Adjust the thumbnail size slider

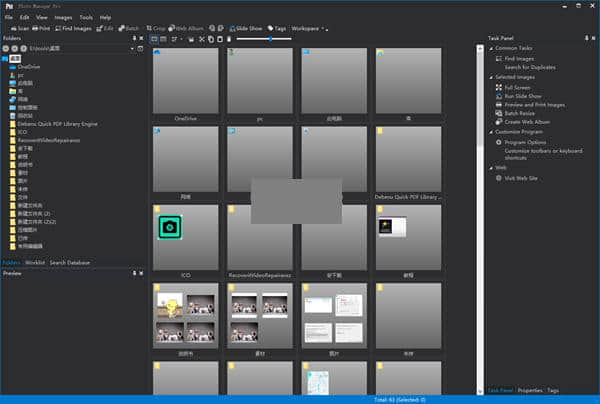(x=268, y=38)
